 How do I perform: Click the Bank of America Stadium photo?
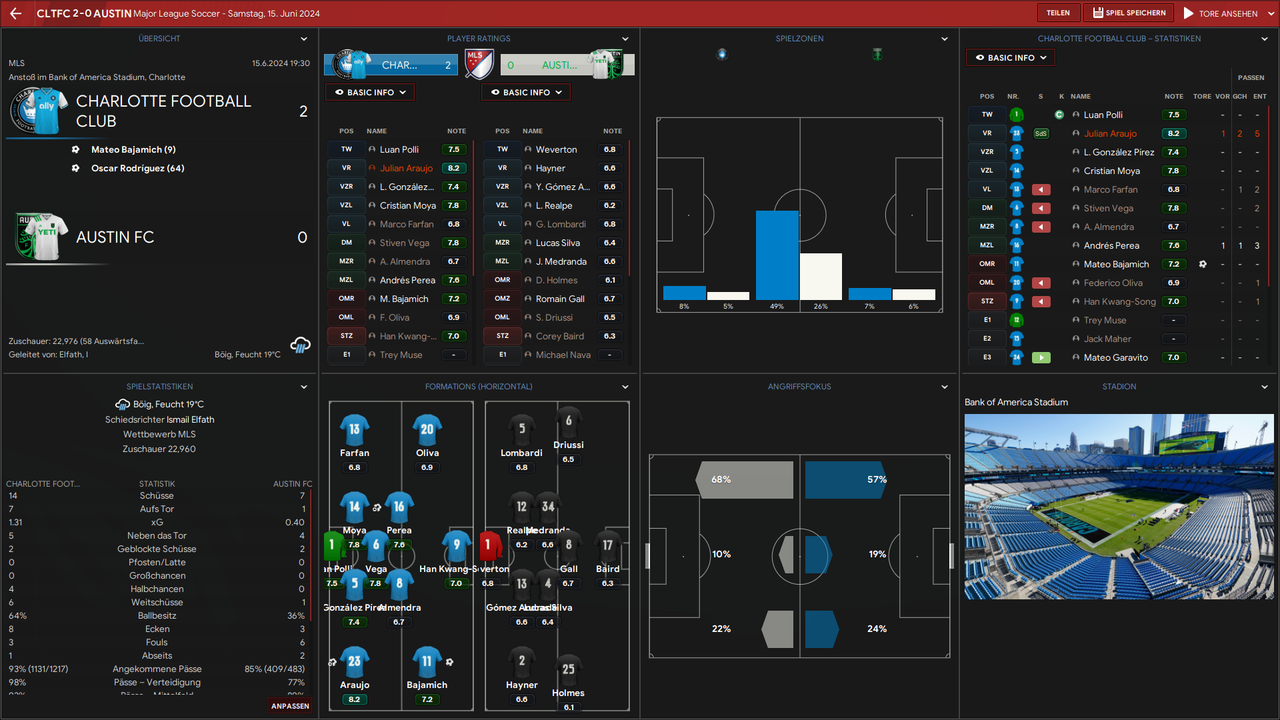point(1118,507)
